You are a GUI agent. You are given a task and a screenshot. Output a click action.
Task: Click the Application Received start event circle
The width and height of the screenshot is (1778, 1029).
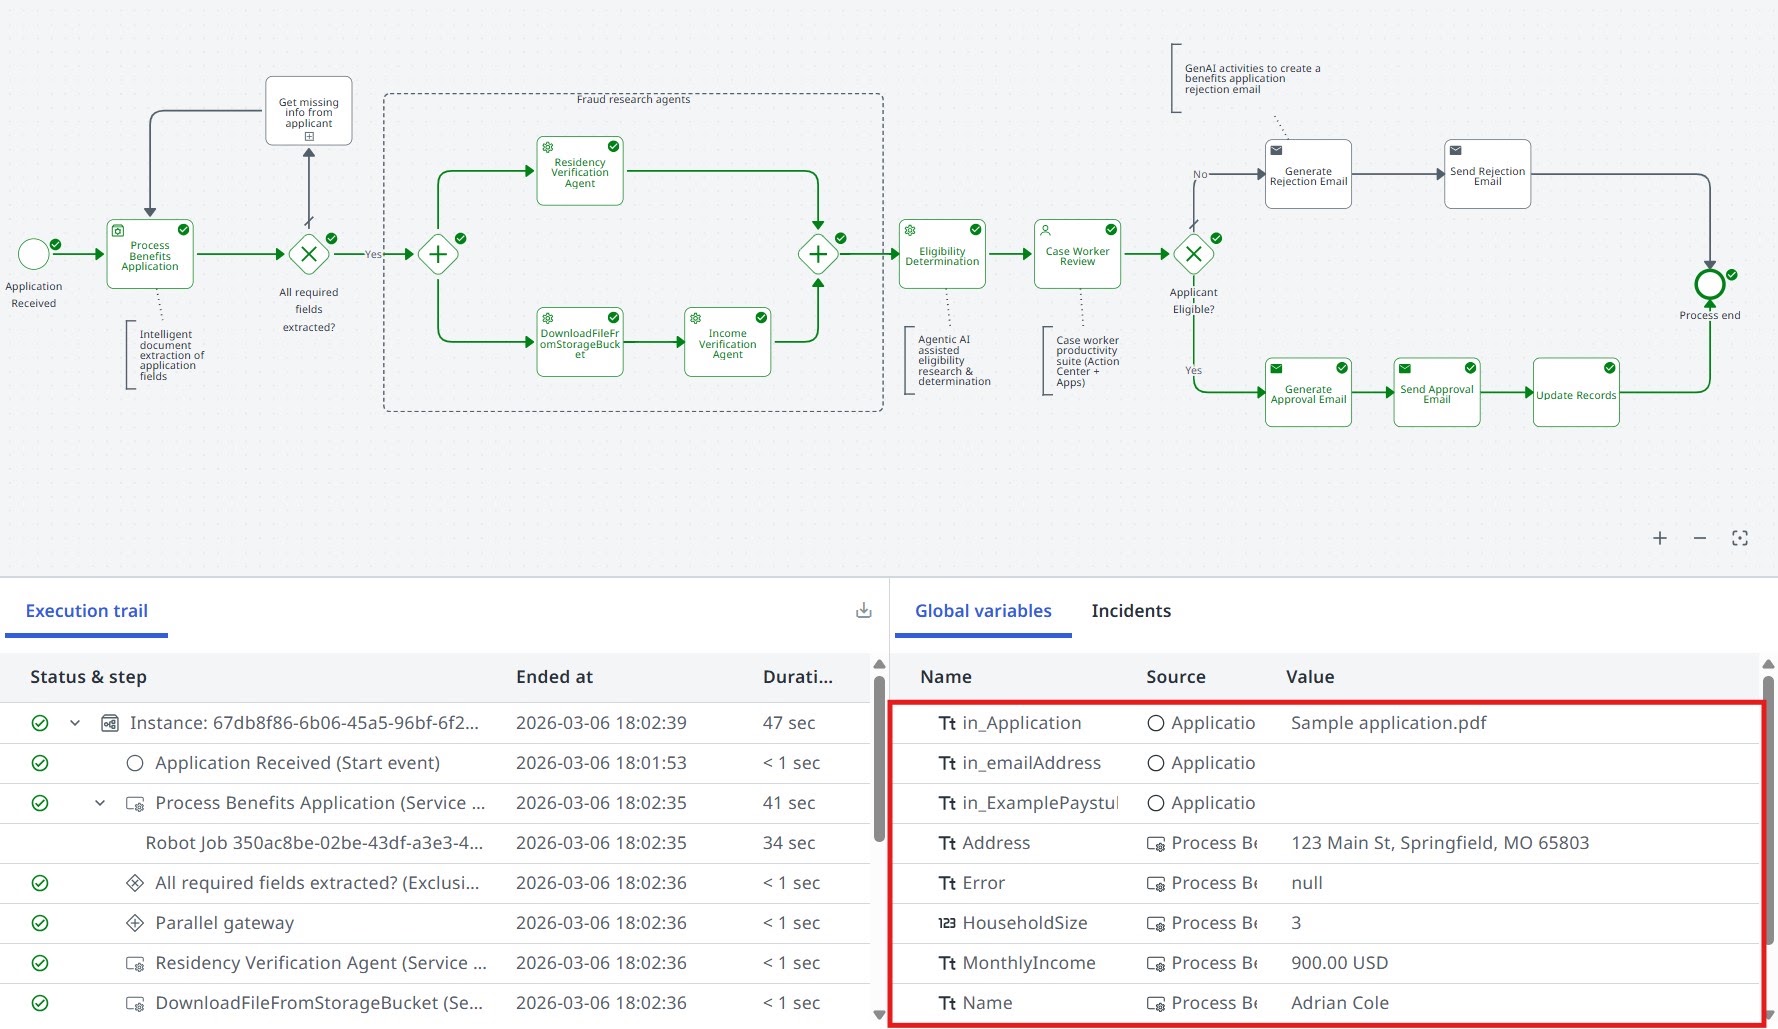34,254
